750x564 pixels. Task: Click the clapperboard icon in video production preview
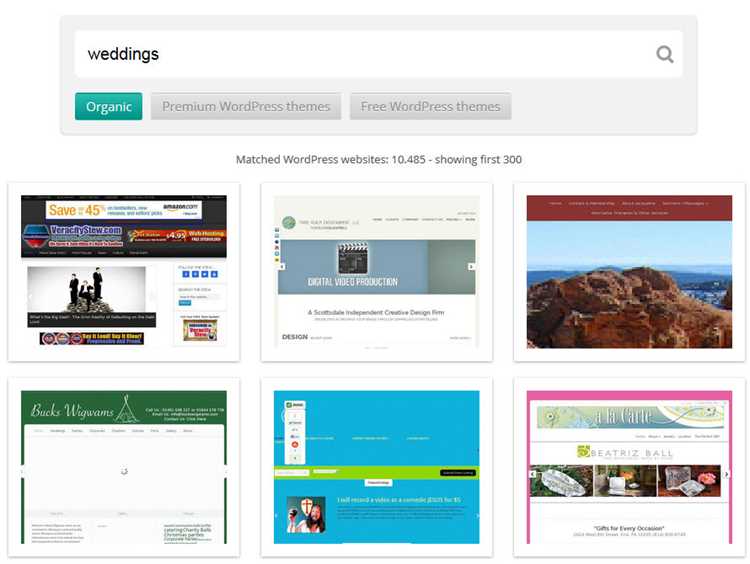point(353,258)
